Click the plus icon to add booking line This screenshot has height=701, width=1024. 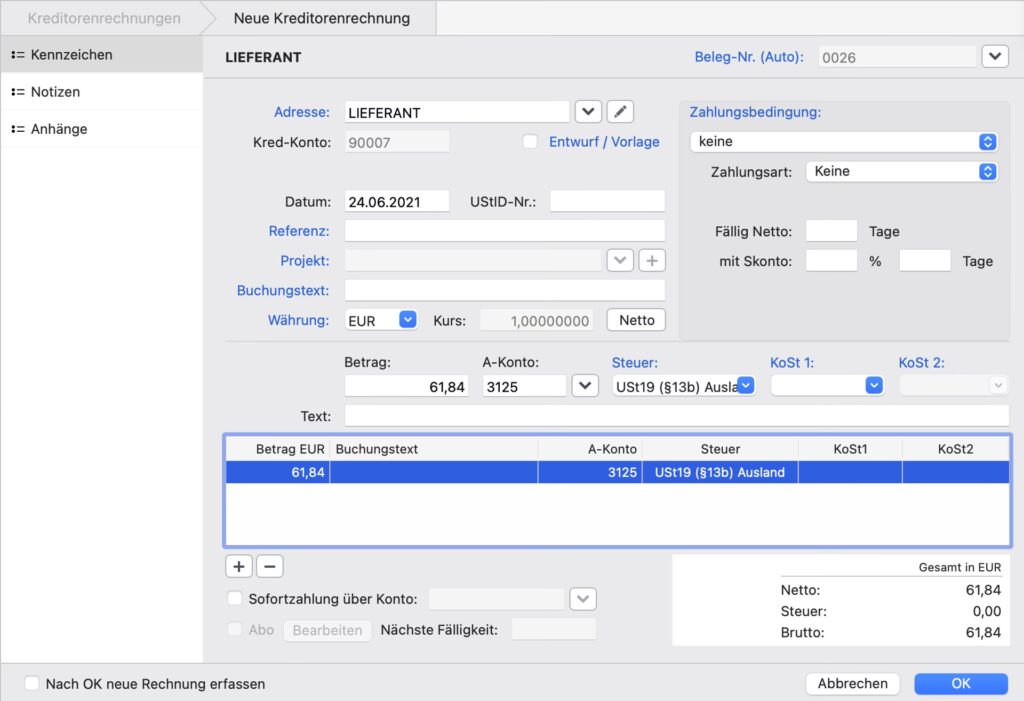238,567
